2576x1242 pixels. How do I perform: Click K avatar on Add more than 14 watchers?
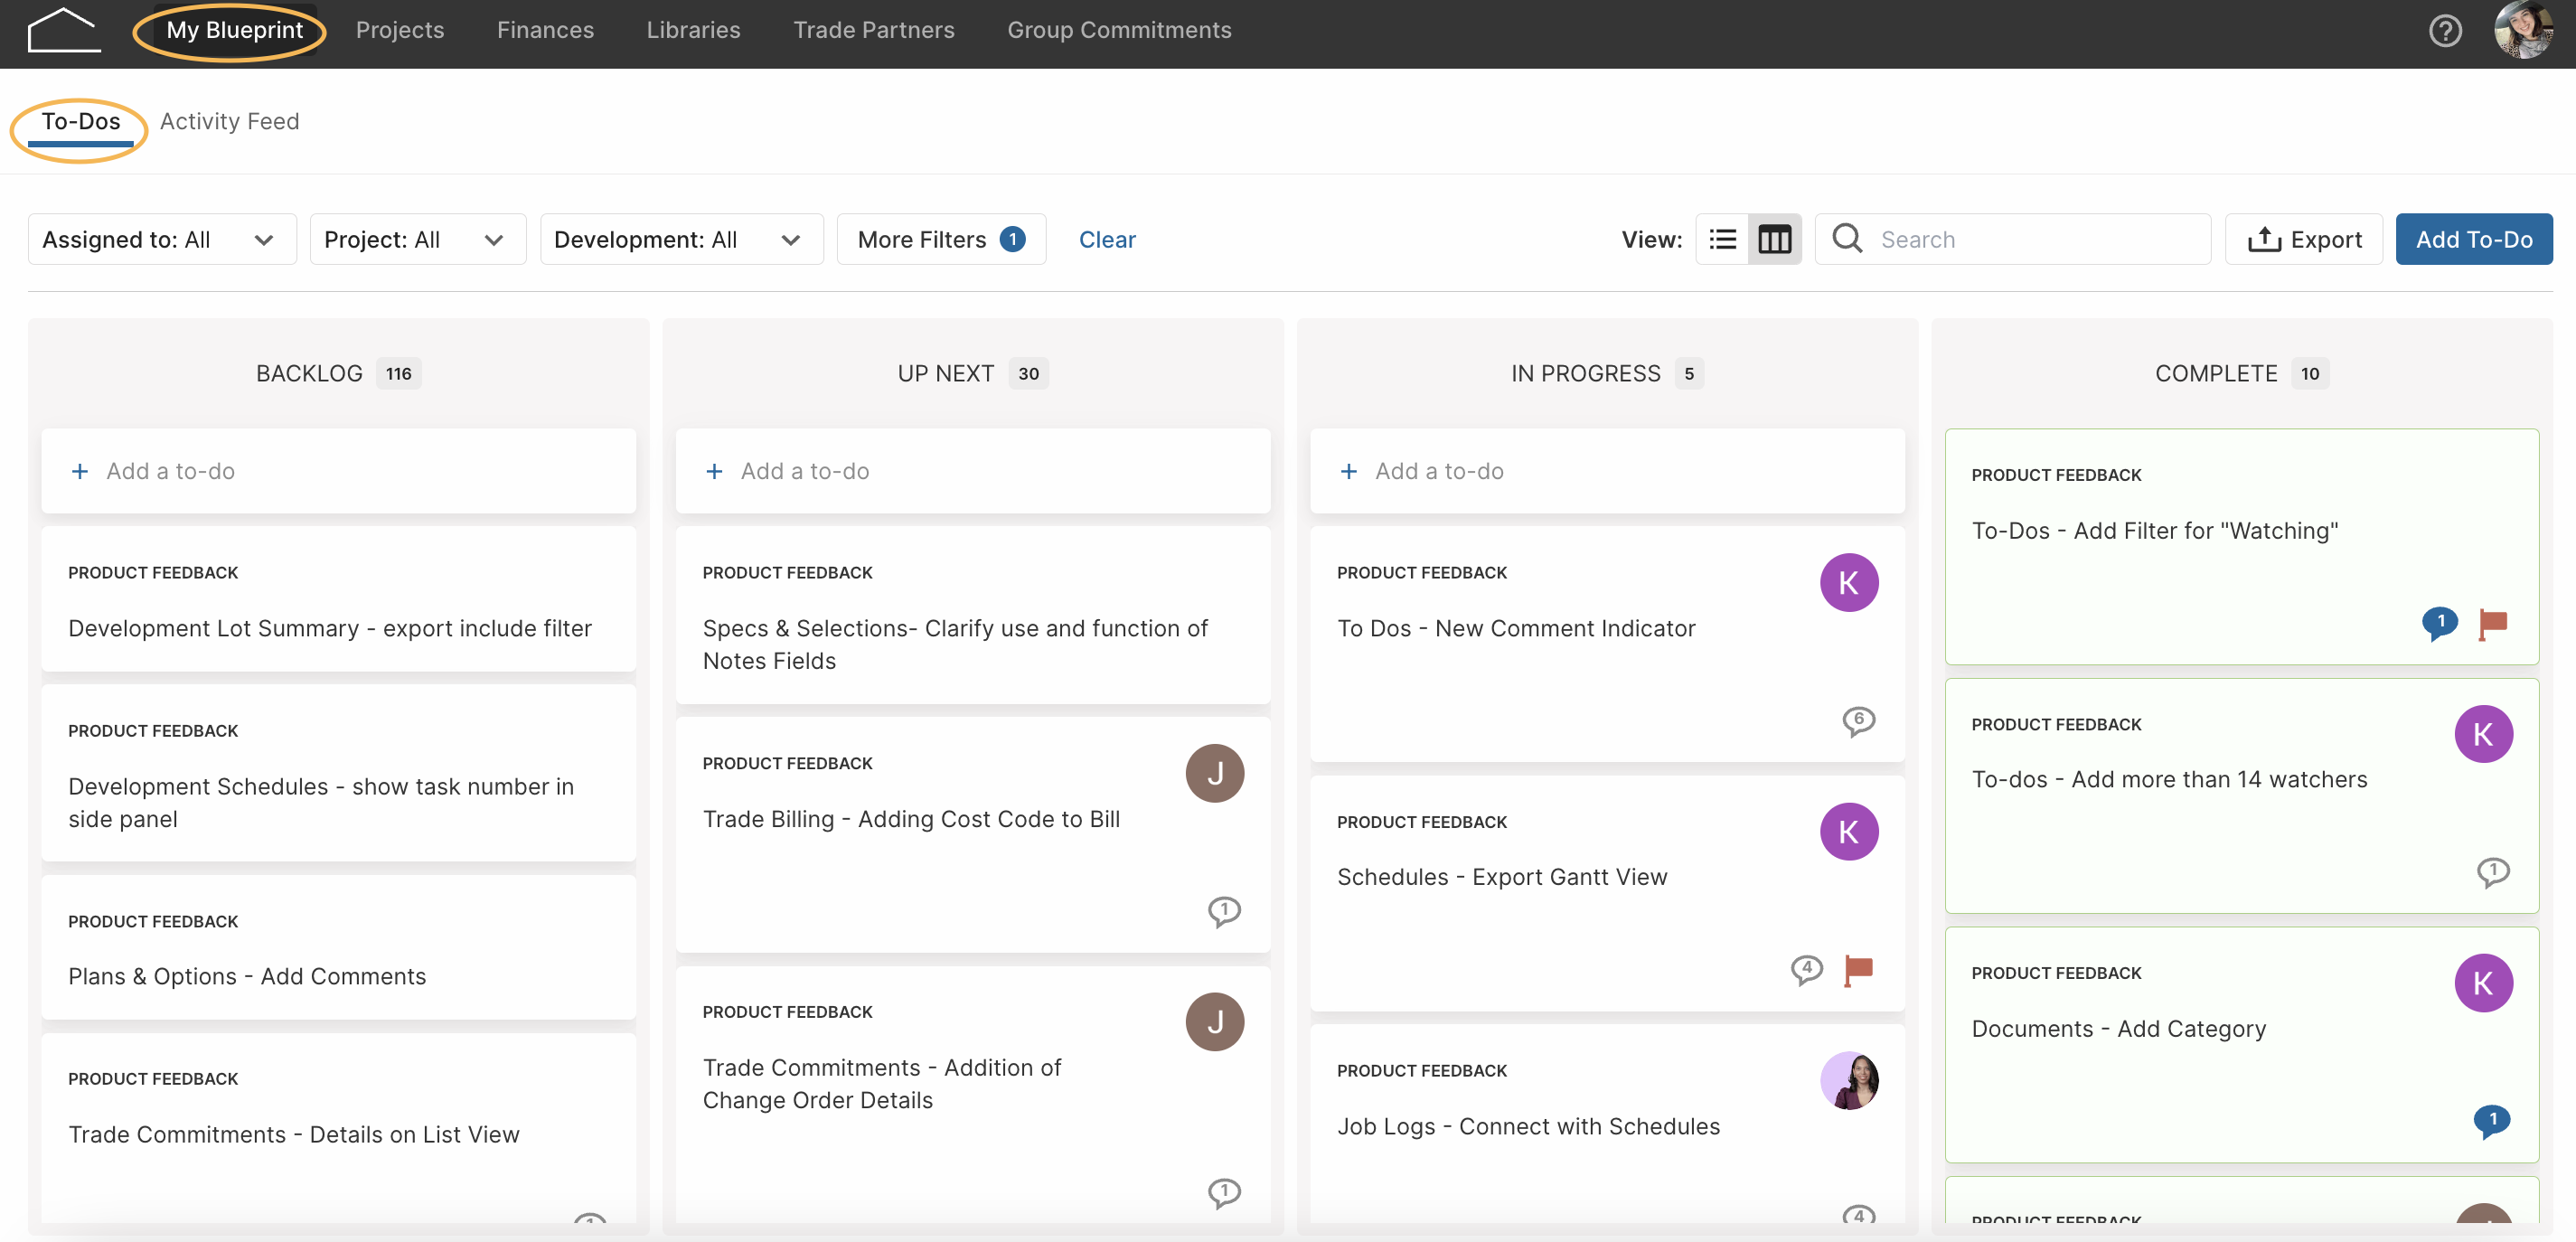coord(2483,734)
